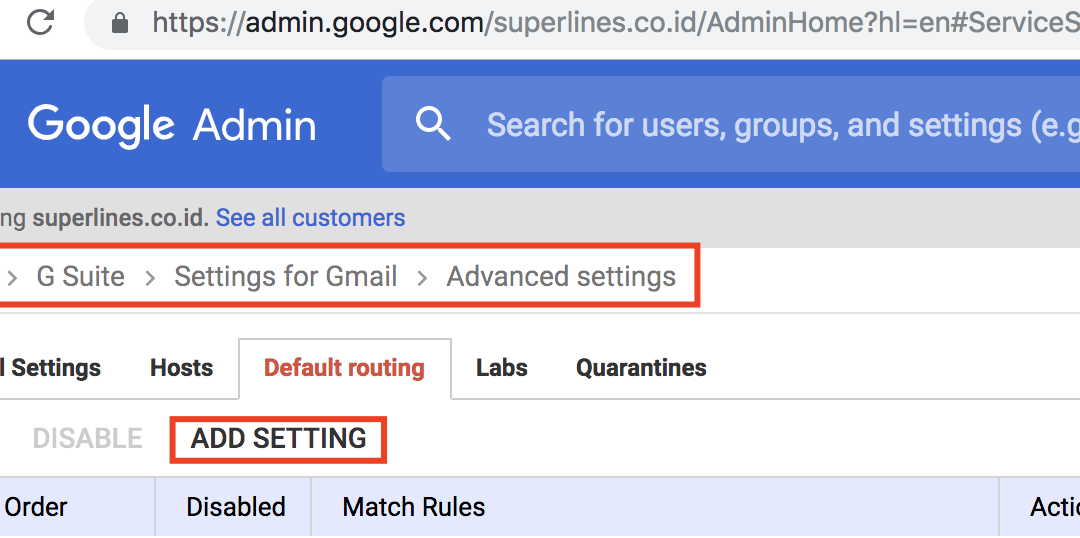The height and width of the screenshot is (538, 1080).
Task: Click the padlock site security icon
Action: (x=120, y=23)
